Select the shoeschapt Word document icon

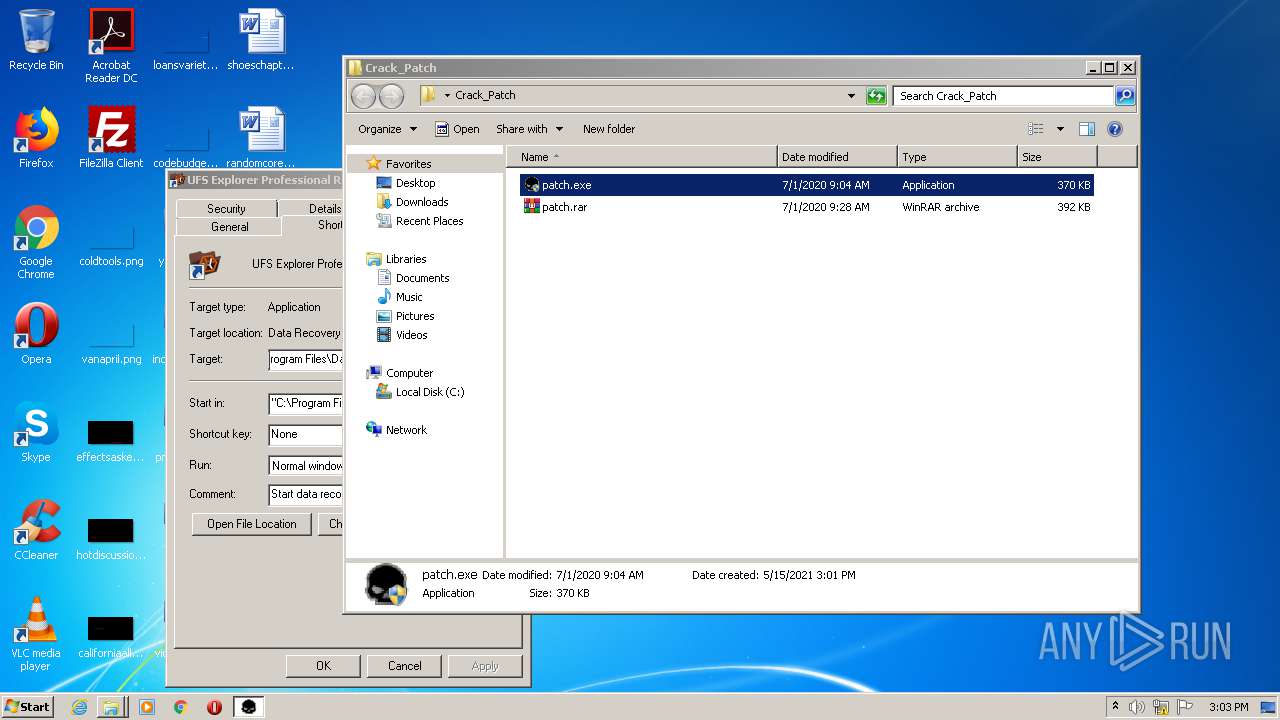(261, 41)
